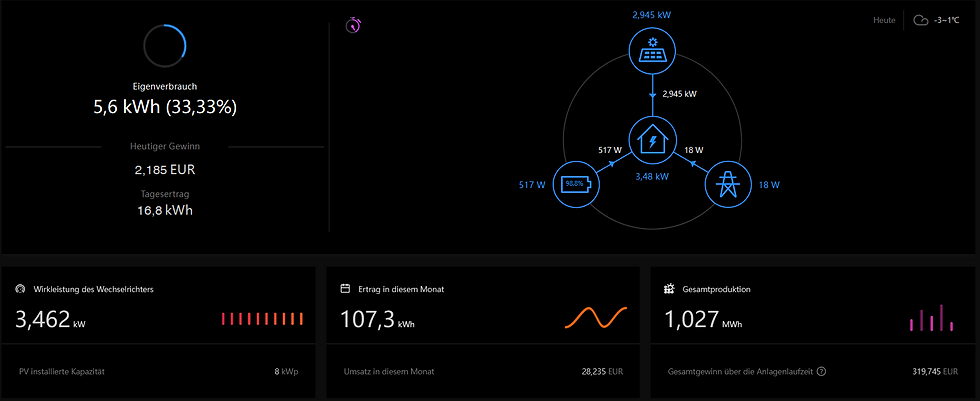Select the power grid pylon icon
Screen dimensions: 980x401
click(728, 186)
